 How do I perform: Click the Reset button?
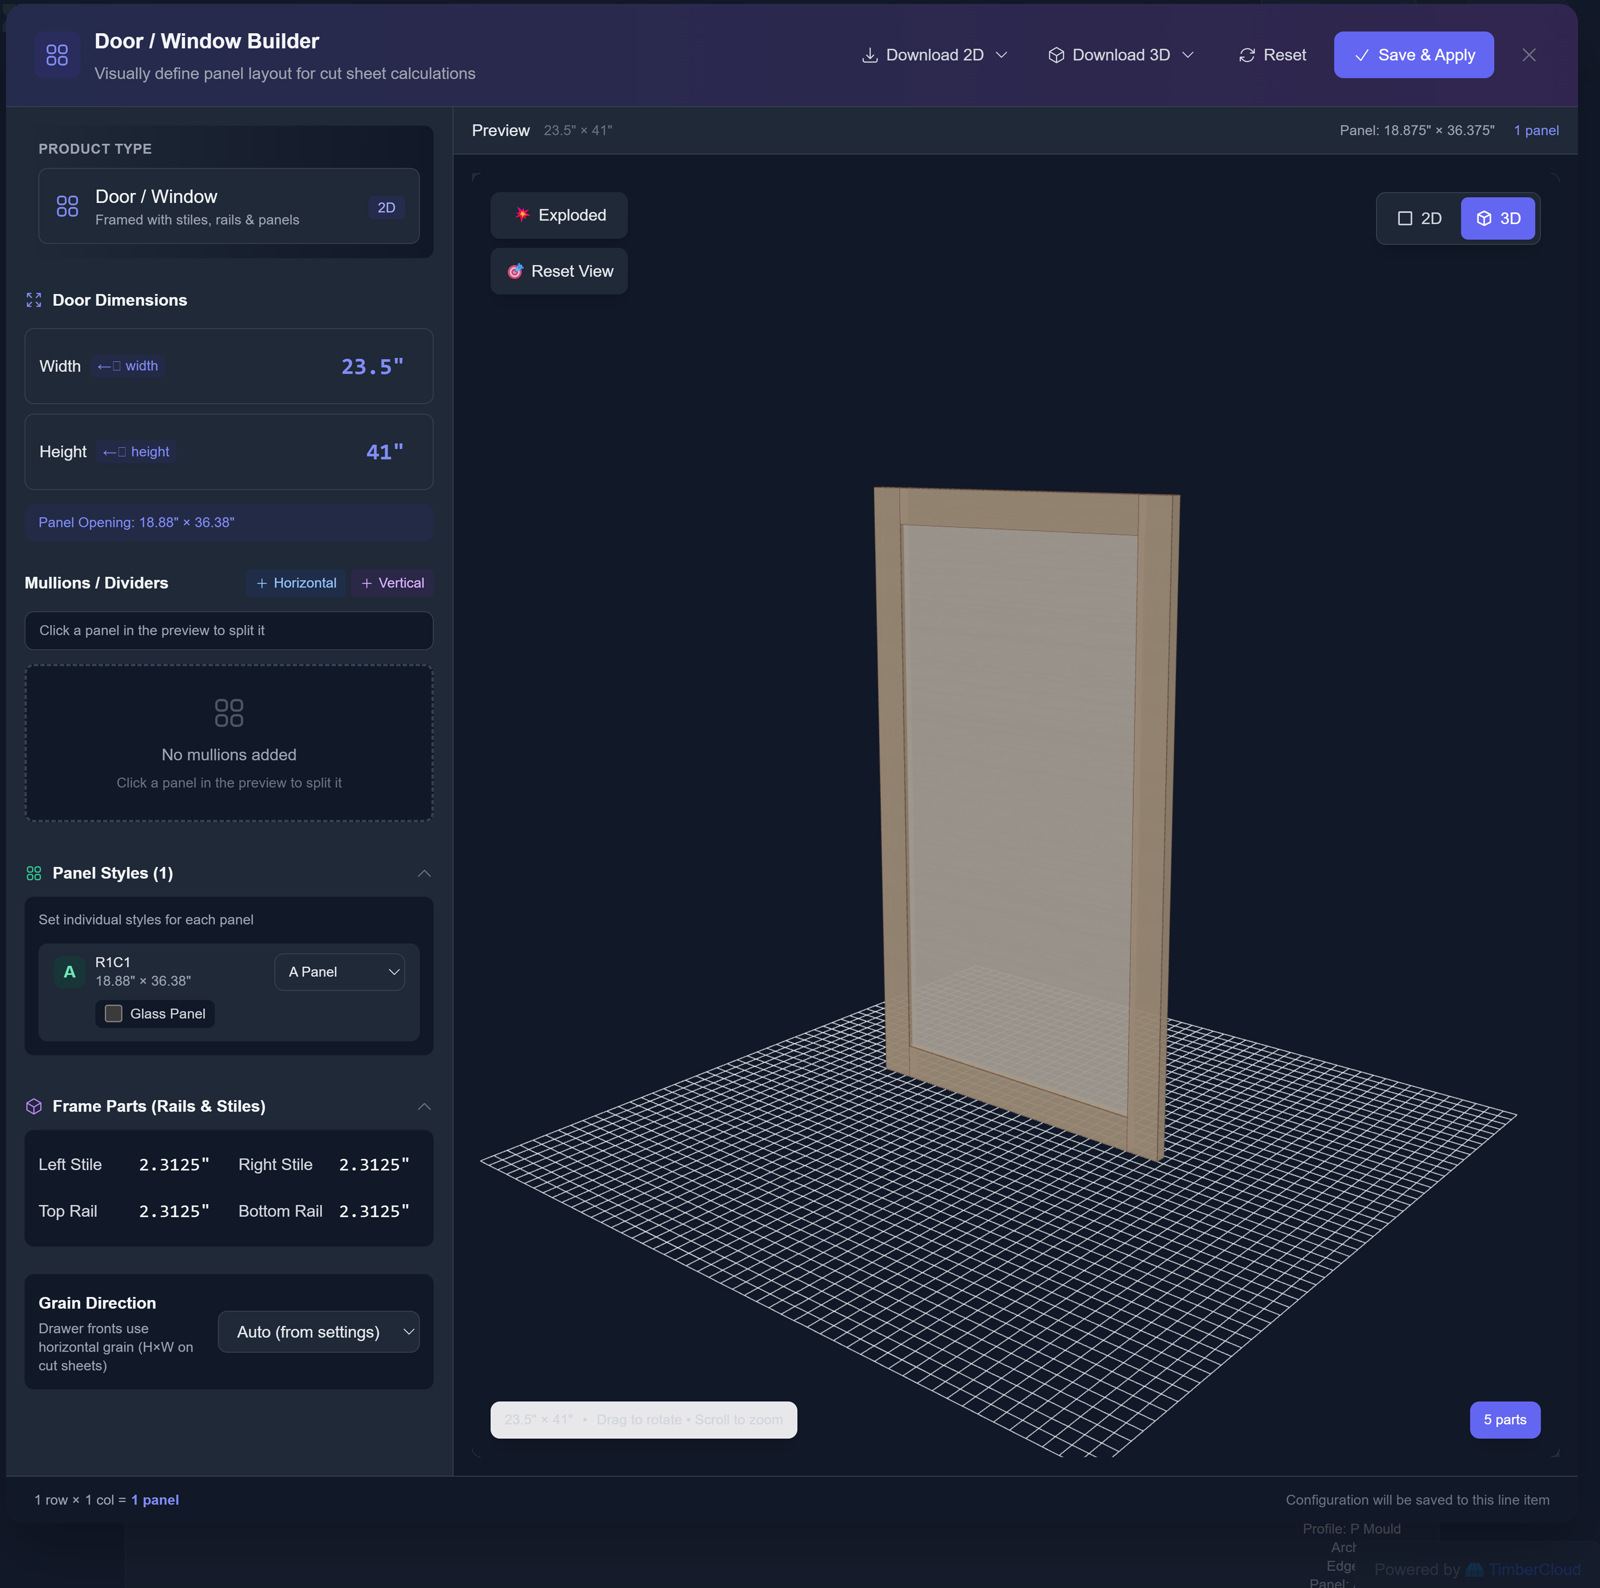tap(1272, 55)
